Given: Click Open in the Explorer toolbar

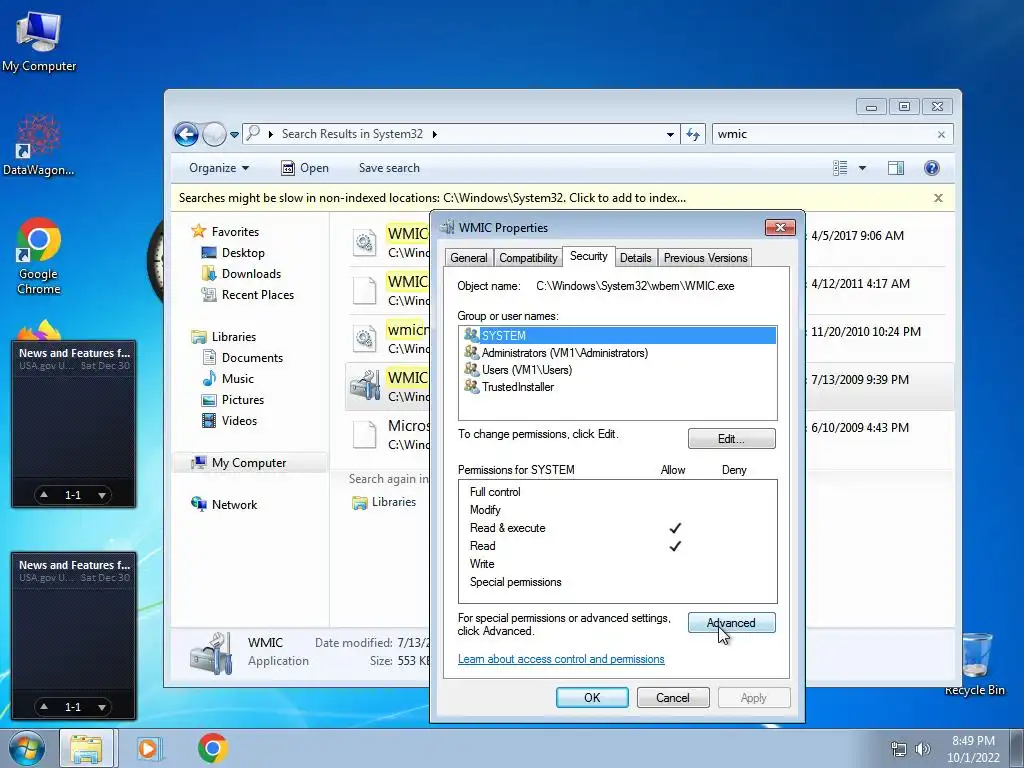Looking at the screenshot, I should 305,168.
